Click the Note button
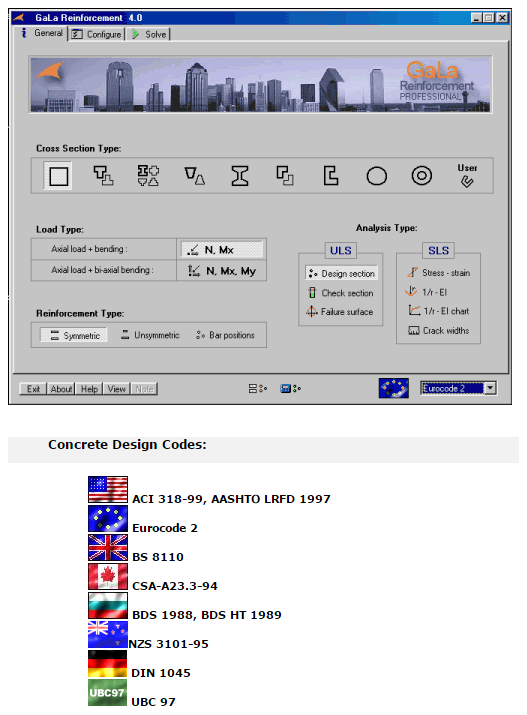 [x=145, y=389]
